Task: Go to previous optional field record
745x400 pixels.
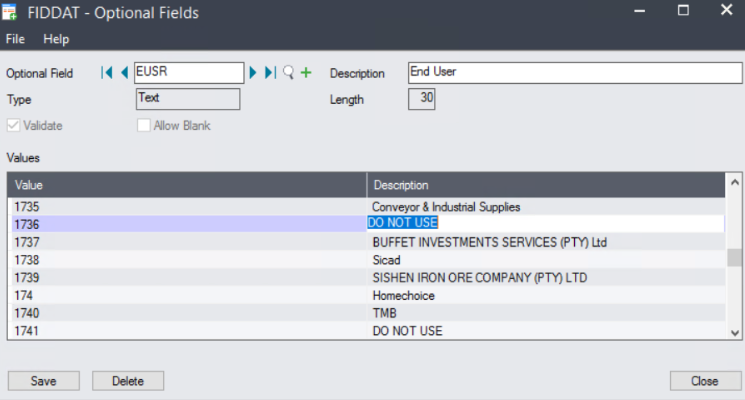Action: pyautogui.click(x=124, y=73)
